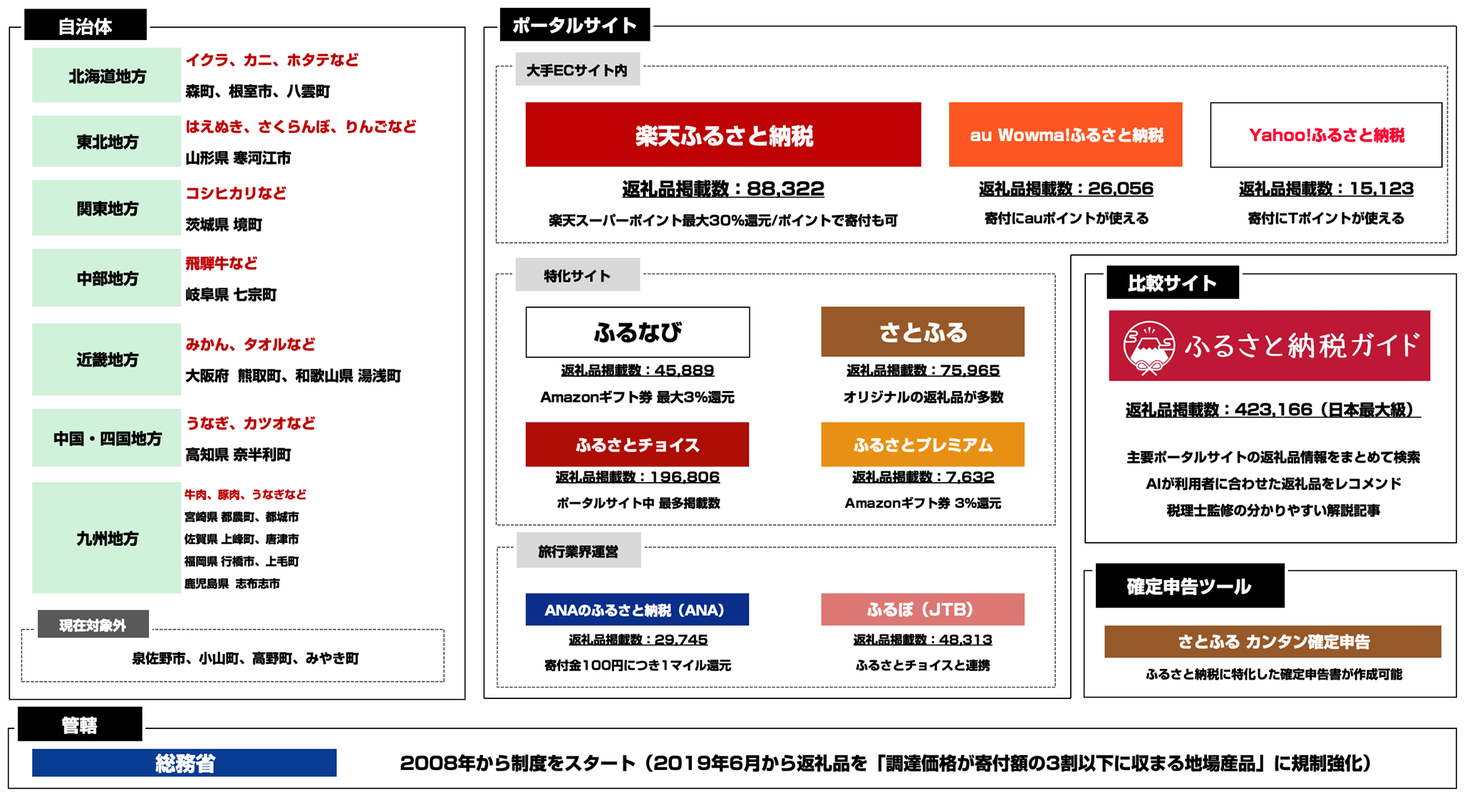Click the 現在対象外 label
Screen dimensions: 1467x800
click(92, 626)
